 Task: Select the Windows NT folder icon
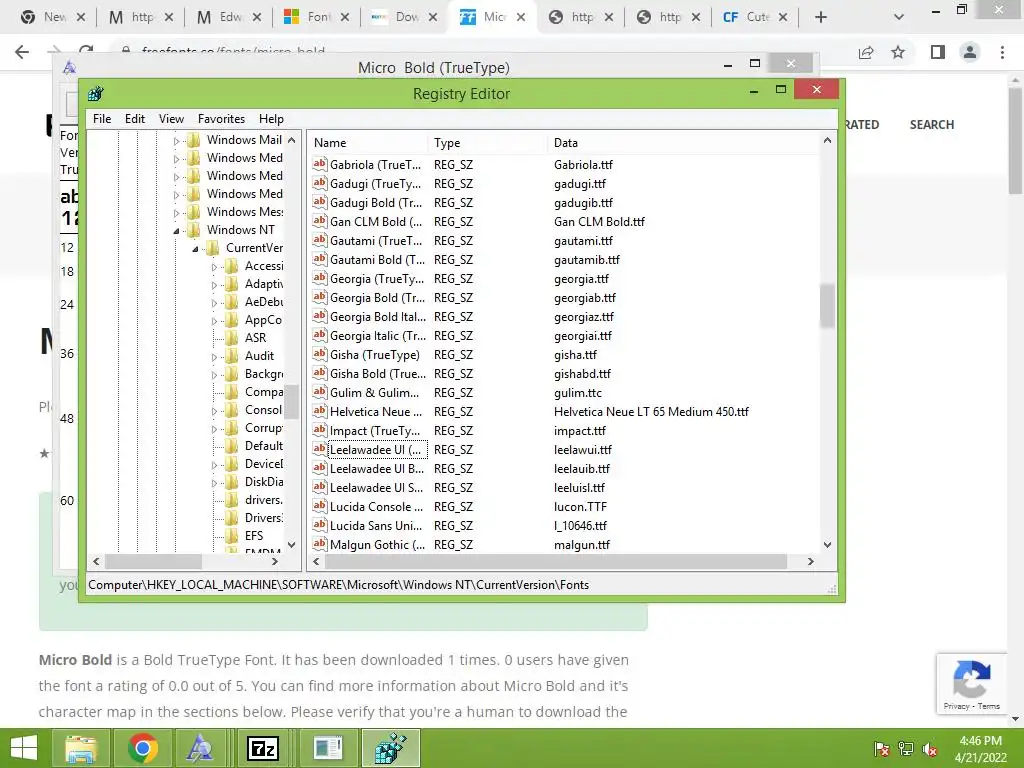(193, 230)
